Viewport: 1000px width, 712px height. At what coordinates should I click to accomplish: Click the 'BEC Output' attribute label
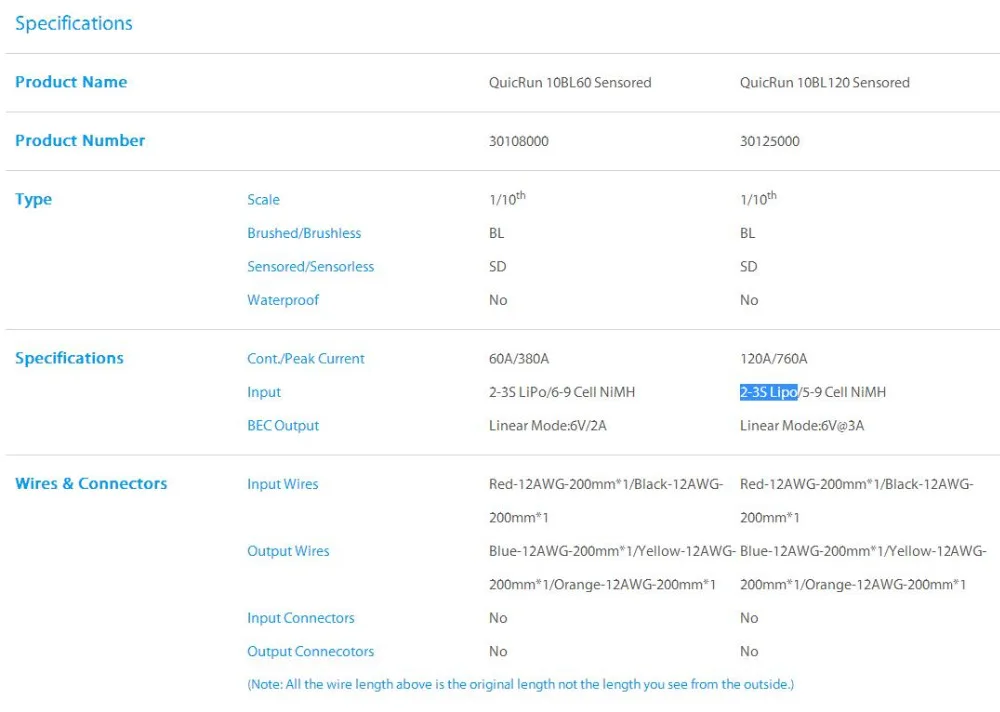(283, 426)
